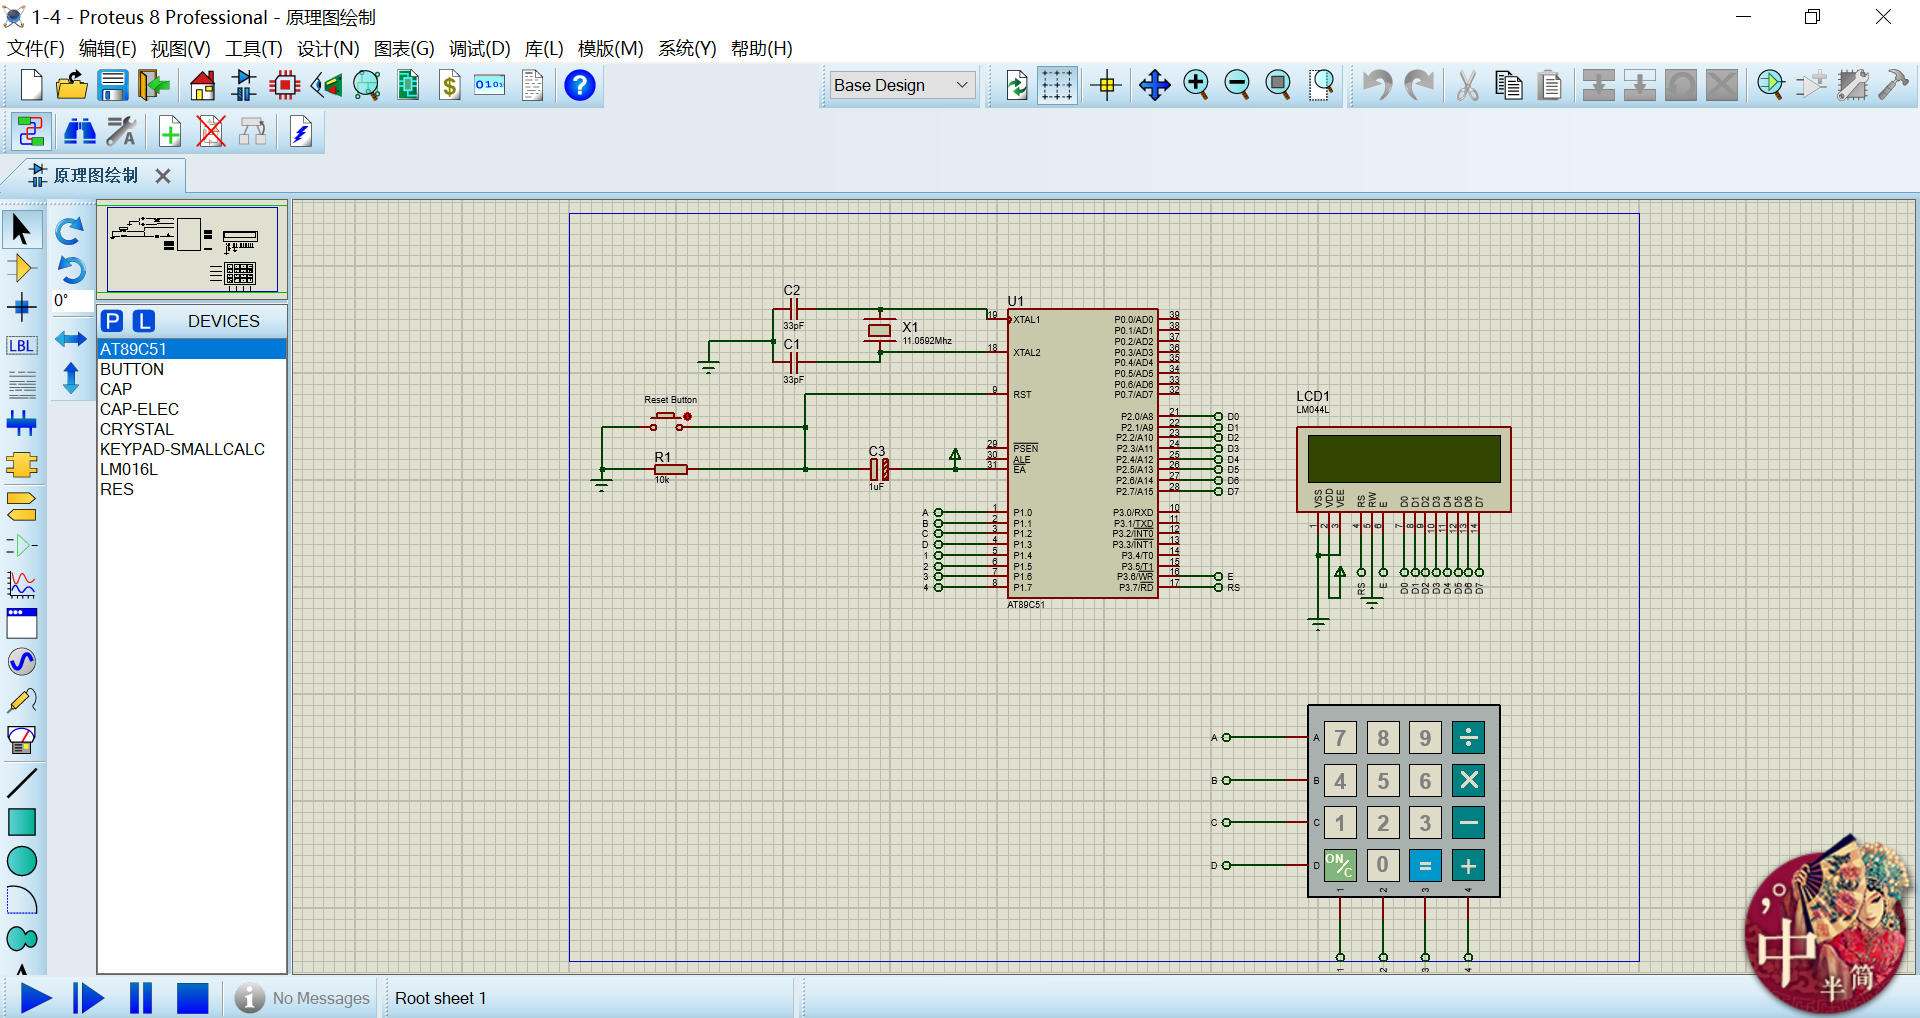
Task: Click the L library manage button
Action: 144,321
